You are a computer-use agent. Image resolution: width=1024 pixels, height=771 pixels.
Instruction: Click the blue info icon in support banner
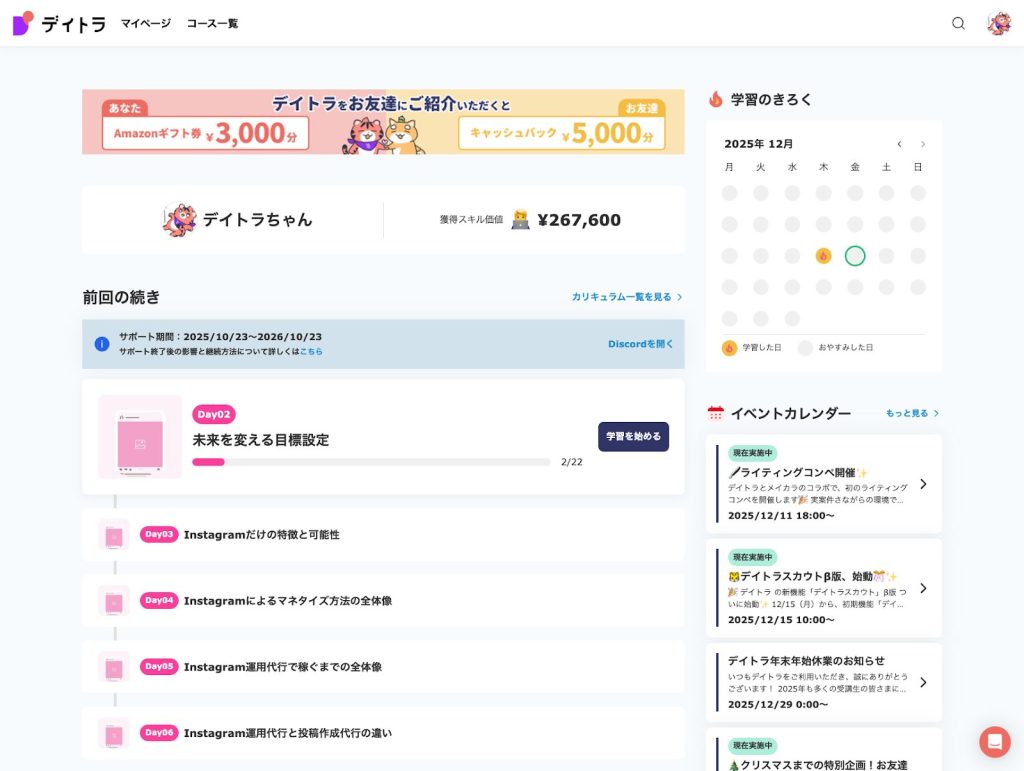[x=102, y=344]
